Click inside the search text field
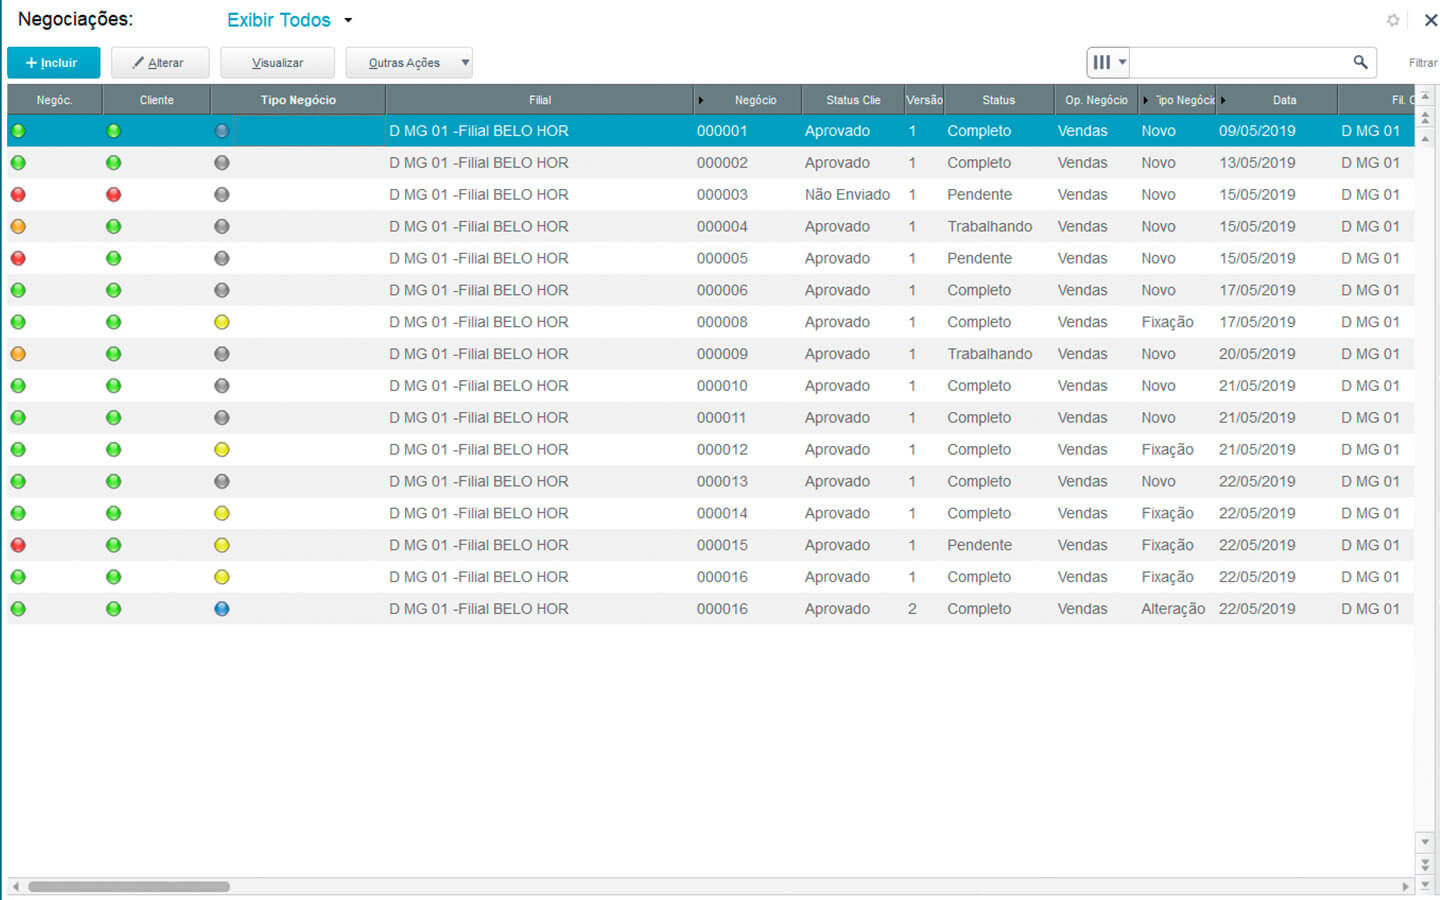The image size is (1440, 900). (1238, 62)
